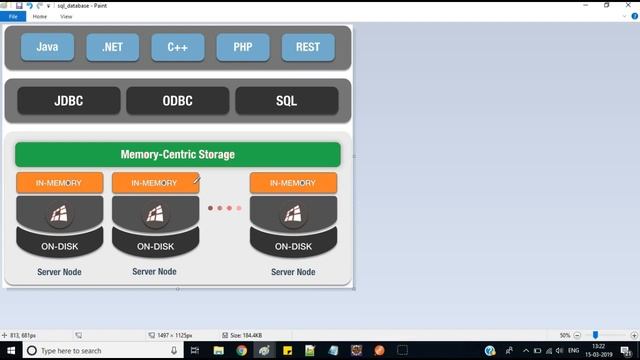This screenshot has height=360, width=640.
Task: Open the People icon in taskbar
Action: pyautogui.click(x=509, y=351)
